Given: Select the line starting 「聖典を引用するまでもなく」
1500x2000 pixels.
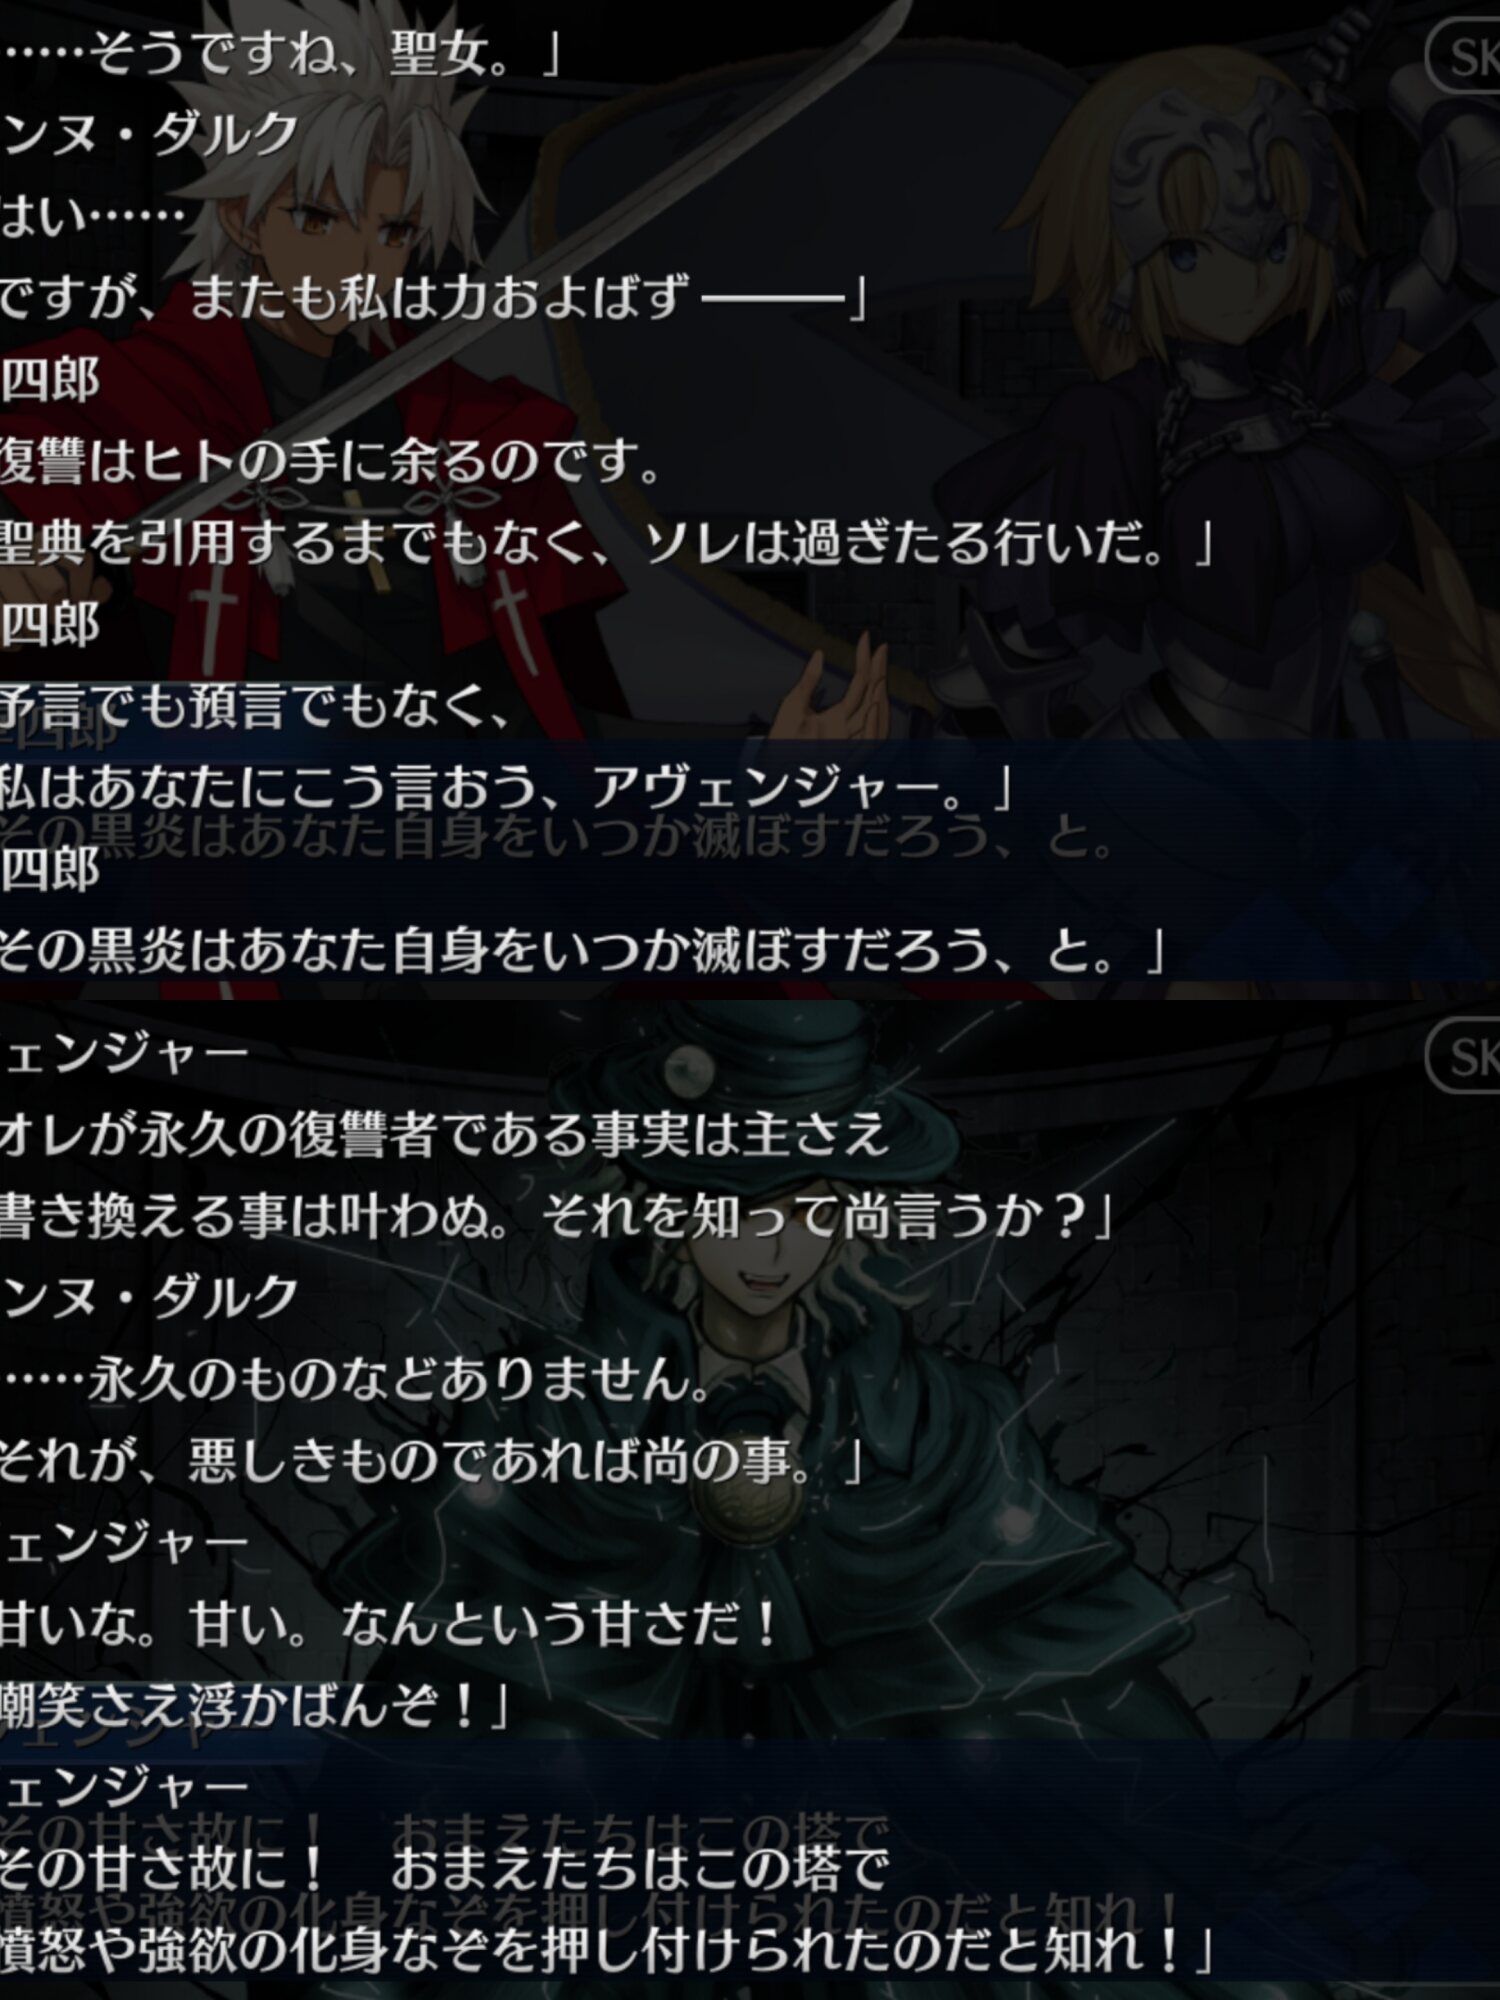Looking at the screenshot, I should click(606, 543).
